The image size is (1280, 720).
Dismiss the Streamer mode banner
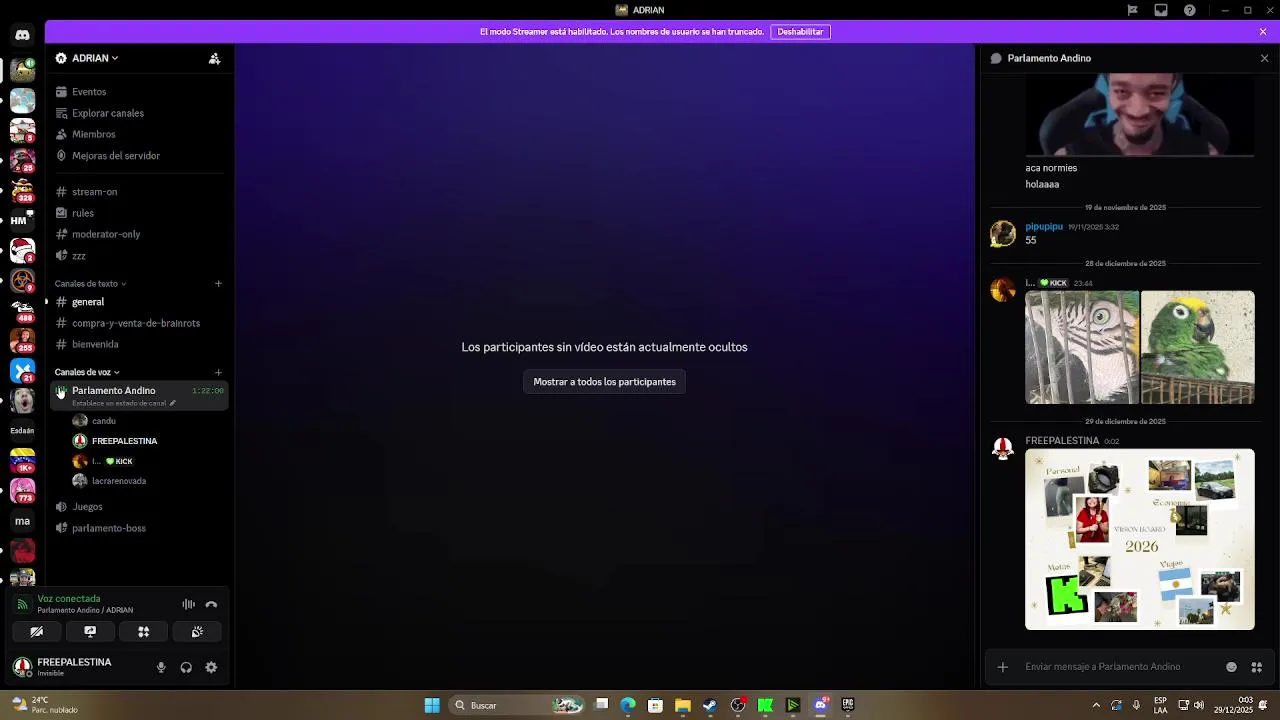[x=1263, y=32]
